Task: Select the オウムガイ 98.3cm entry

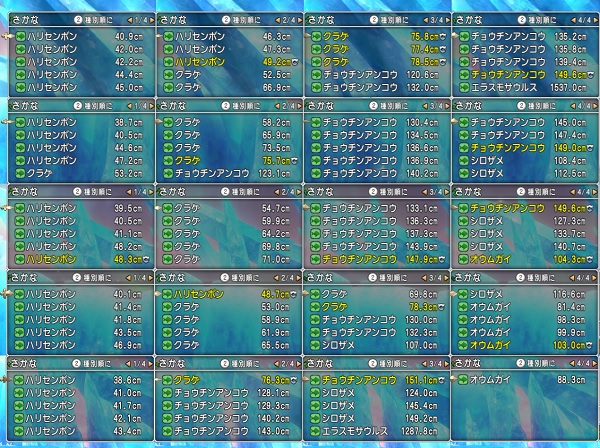Action: coord(525,319)
